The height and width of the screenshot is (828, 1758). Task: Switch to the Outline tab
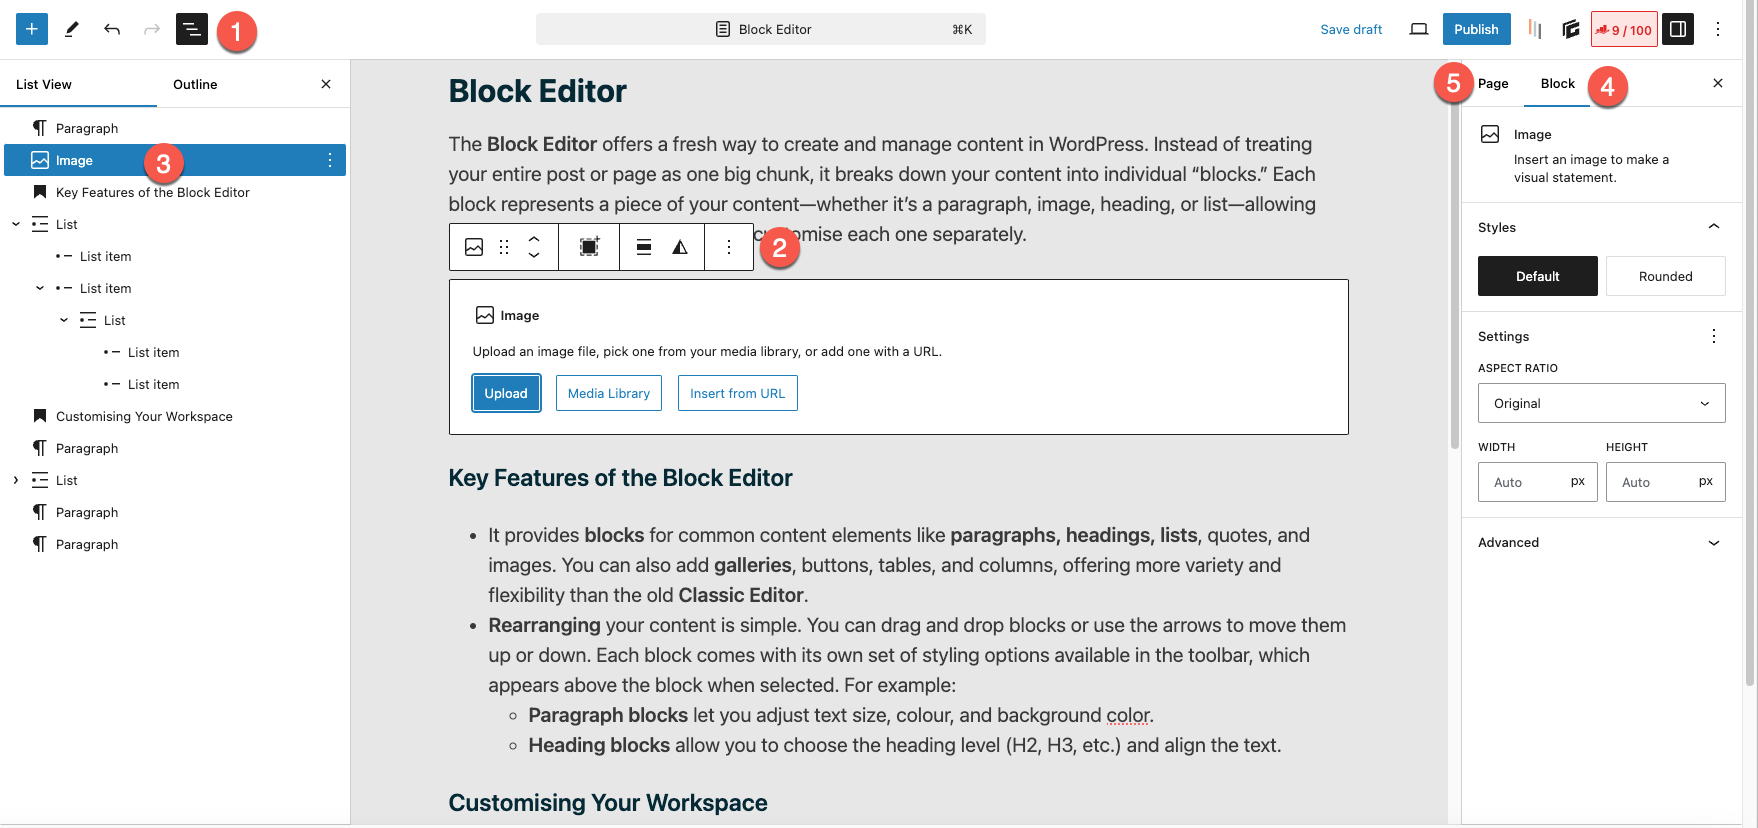[195, 84]
